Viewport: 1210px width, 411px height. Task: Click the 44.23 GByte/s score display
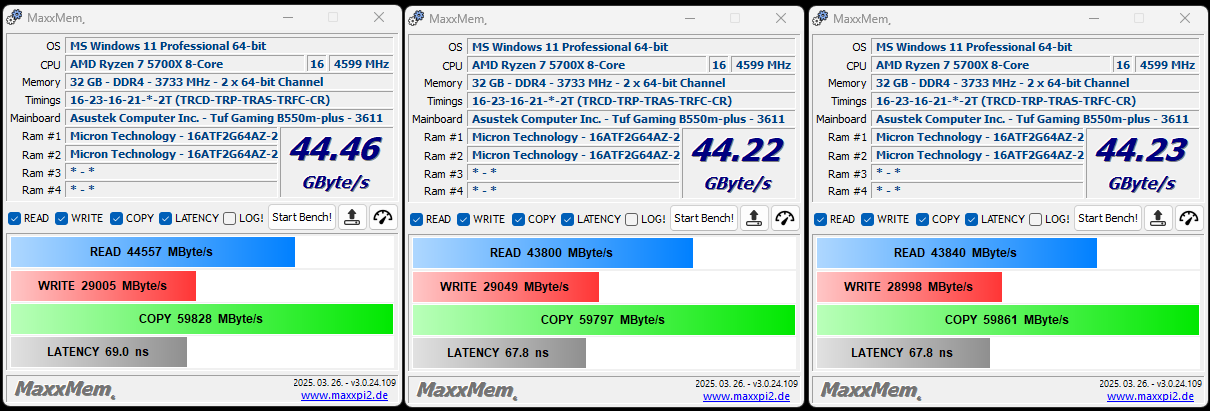pos(1143,164)
